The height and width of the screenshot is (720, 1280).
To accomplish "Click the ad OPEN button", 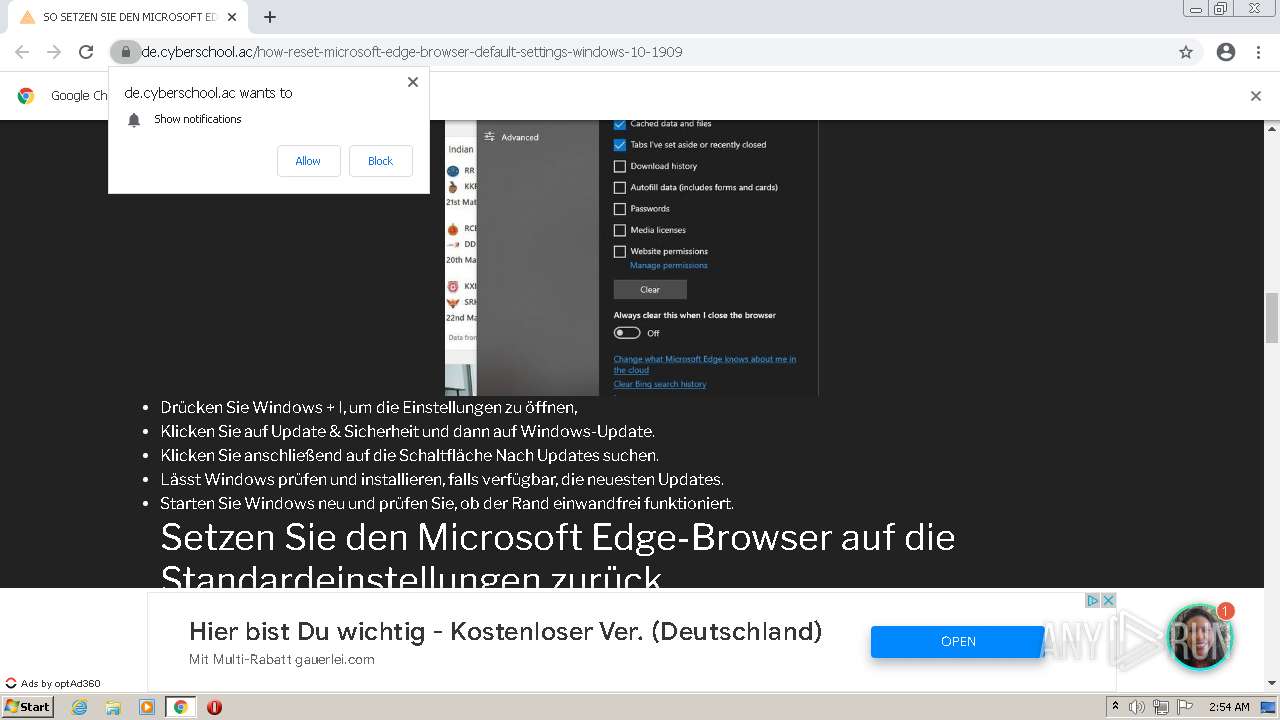I will (958, 642).
